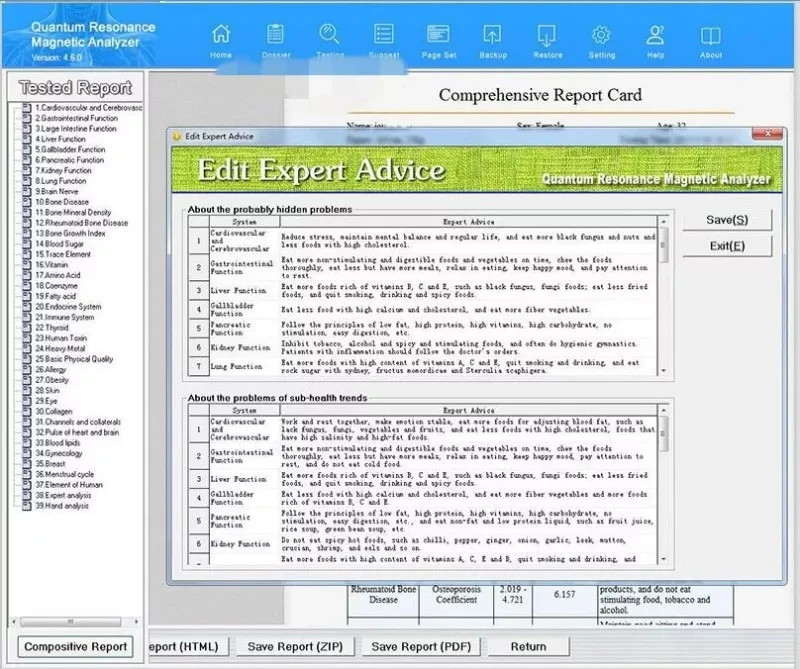Image resolution: width=800 pixels, height=669 pixels.
Task: Edit Gallbladder Function advice in hidden problems
Action: pyautogui.click(x=468, y=310)
